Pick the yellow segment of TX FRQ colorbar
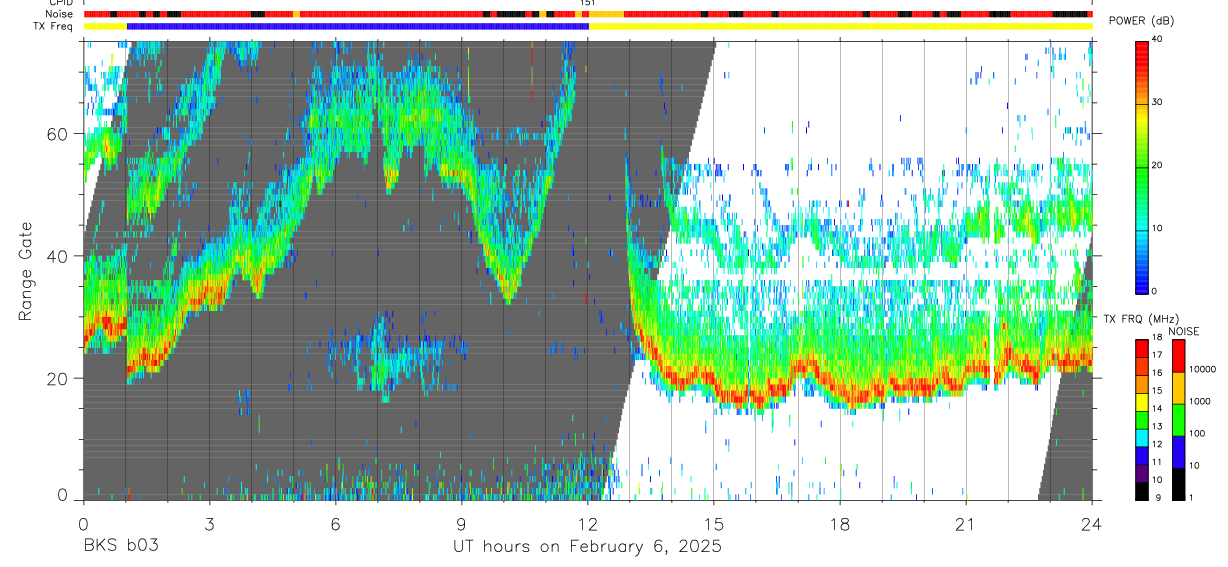Image resolution: width=1228 pixels, height=567 pixels. [1141, 402]
